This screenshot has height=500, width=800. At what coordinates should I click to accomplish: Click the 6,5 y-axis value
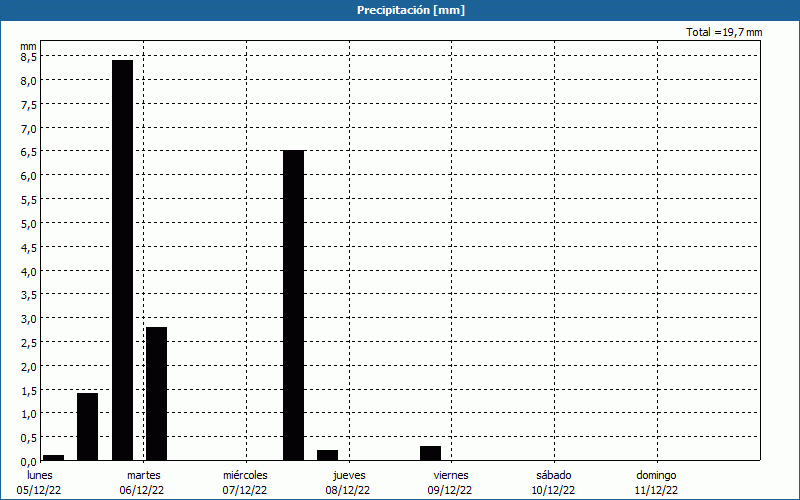29,152
